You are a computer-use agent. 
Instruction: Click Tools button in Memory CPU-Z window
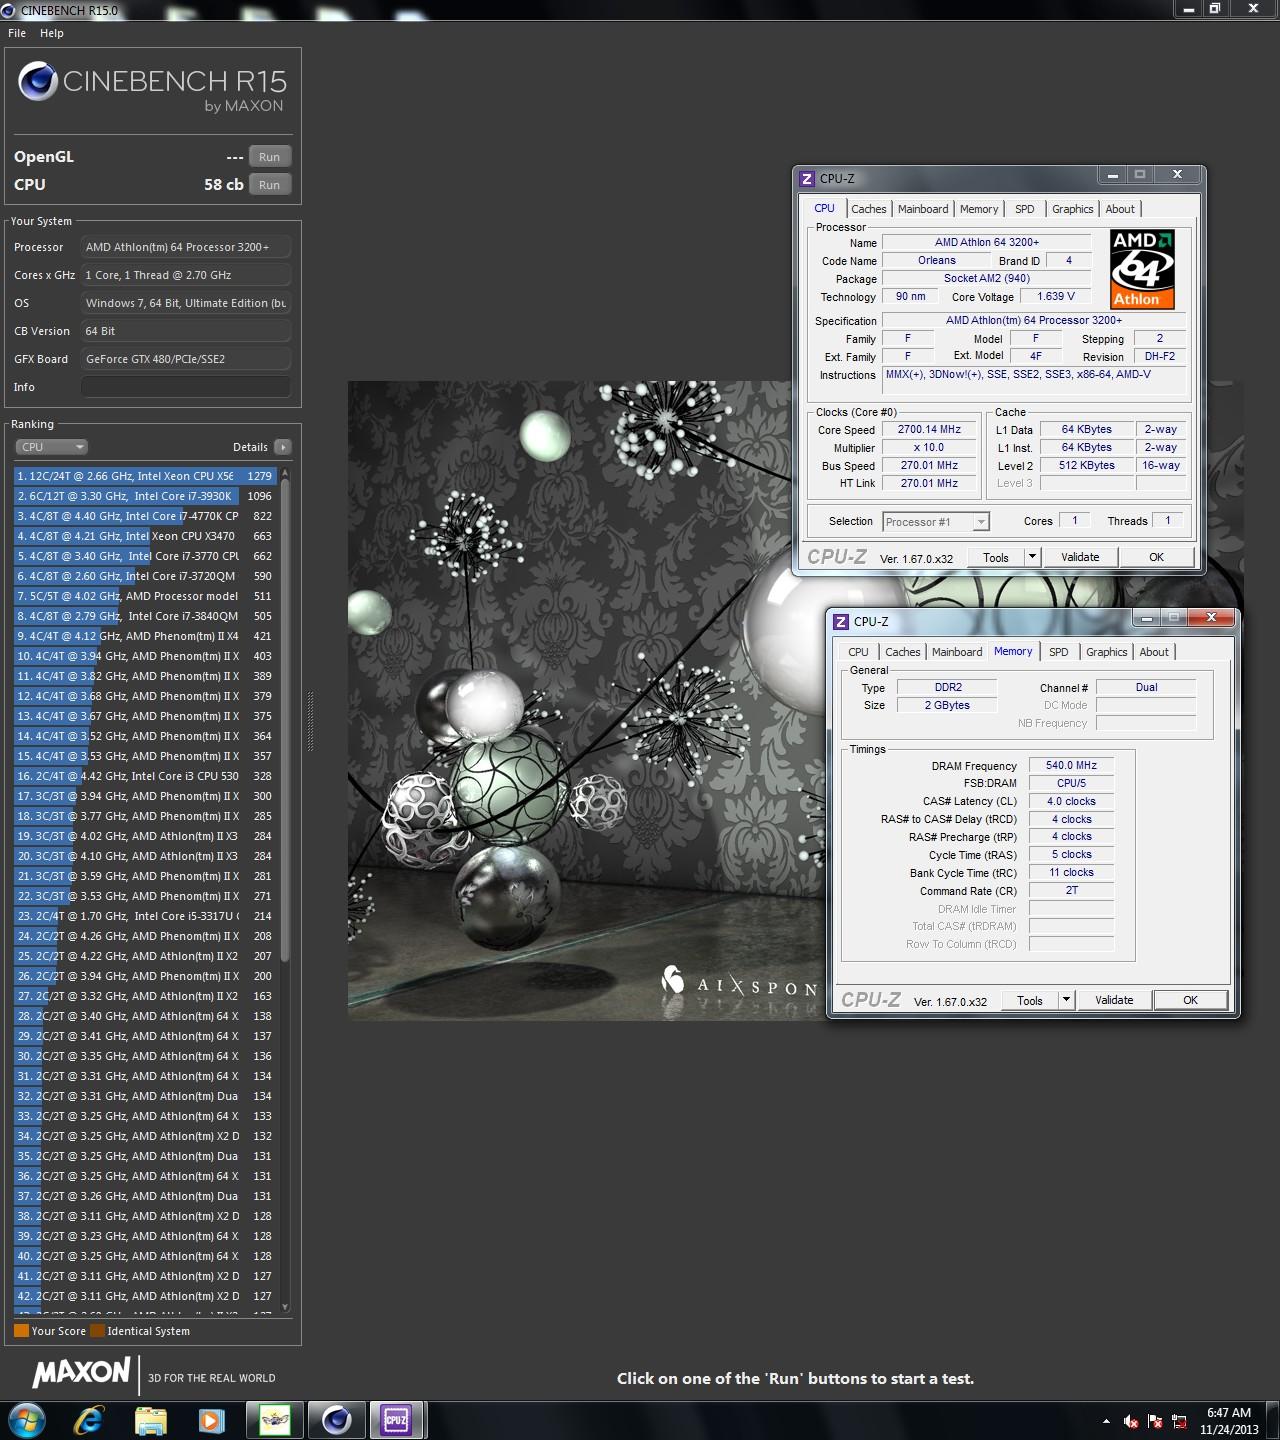click(x=1030, y=1001)
